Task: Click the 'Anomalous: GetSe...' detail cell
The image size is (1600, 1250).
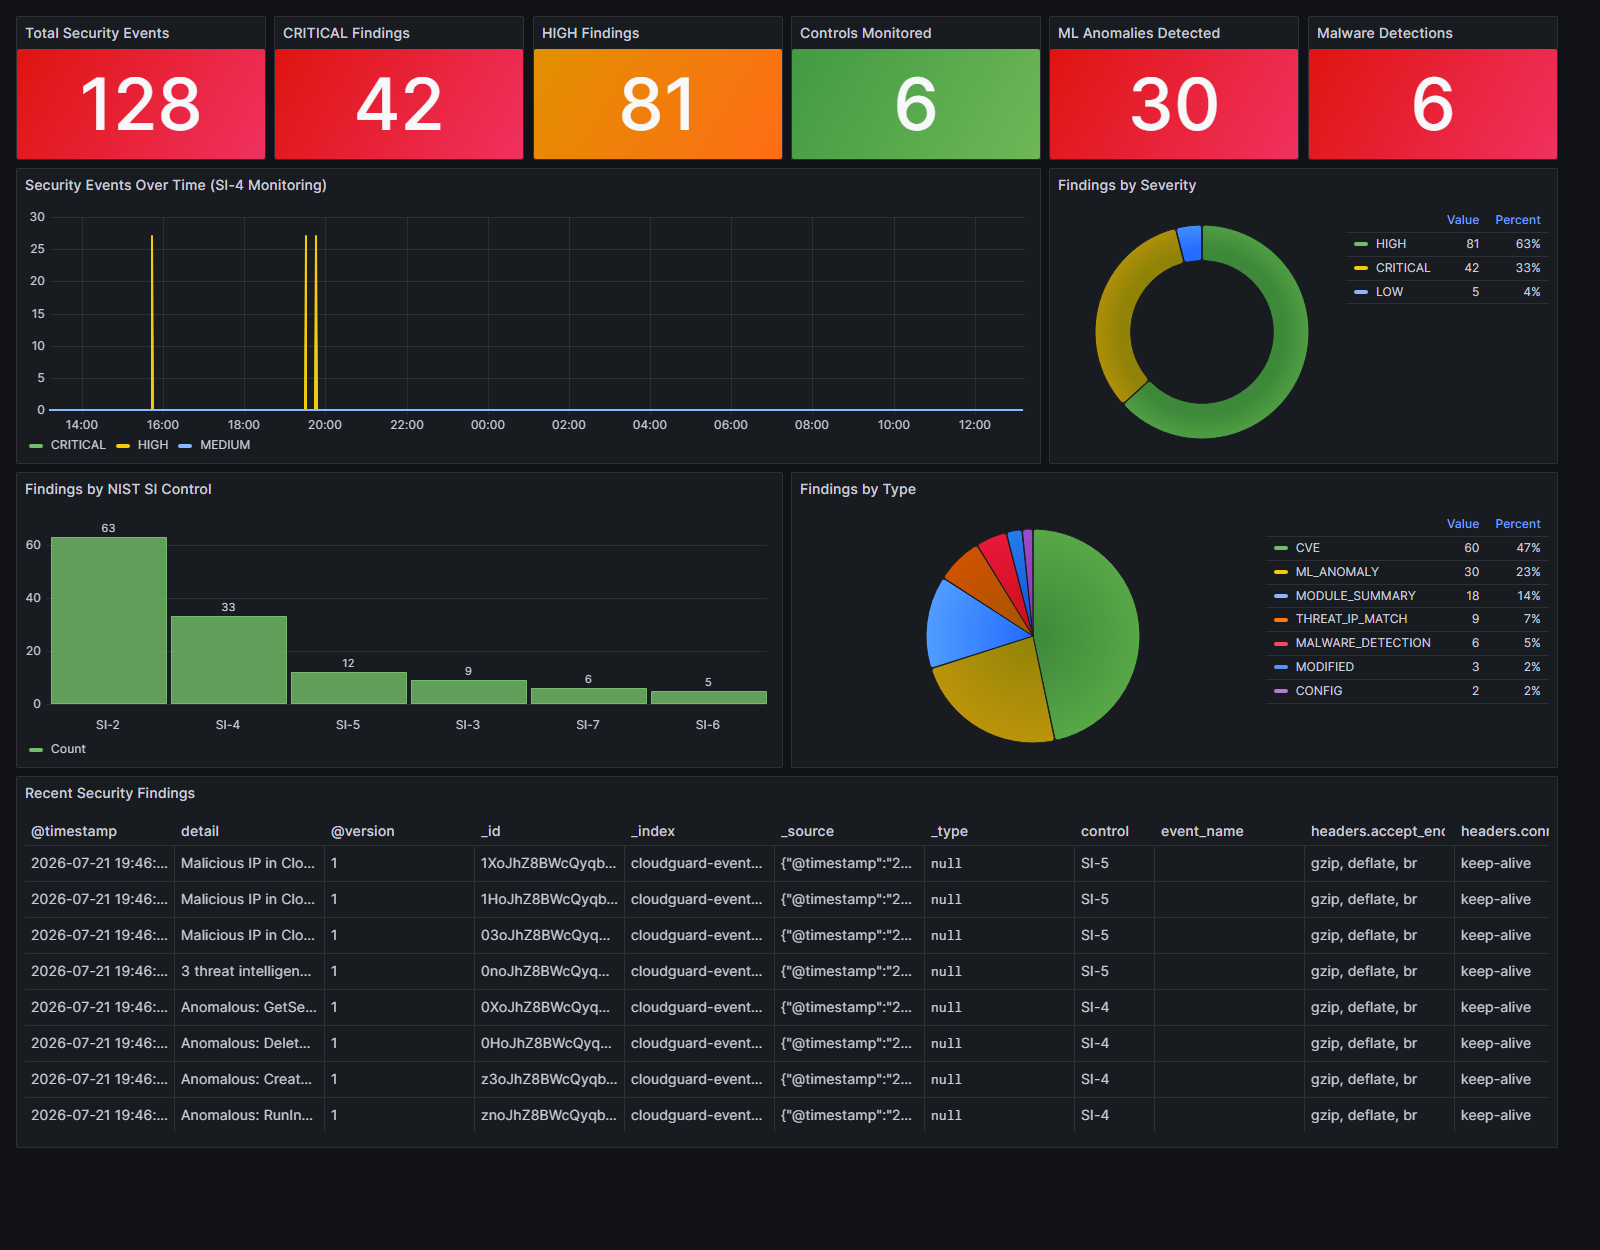Action: pos(249,1007)
